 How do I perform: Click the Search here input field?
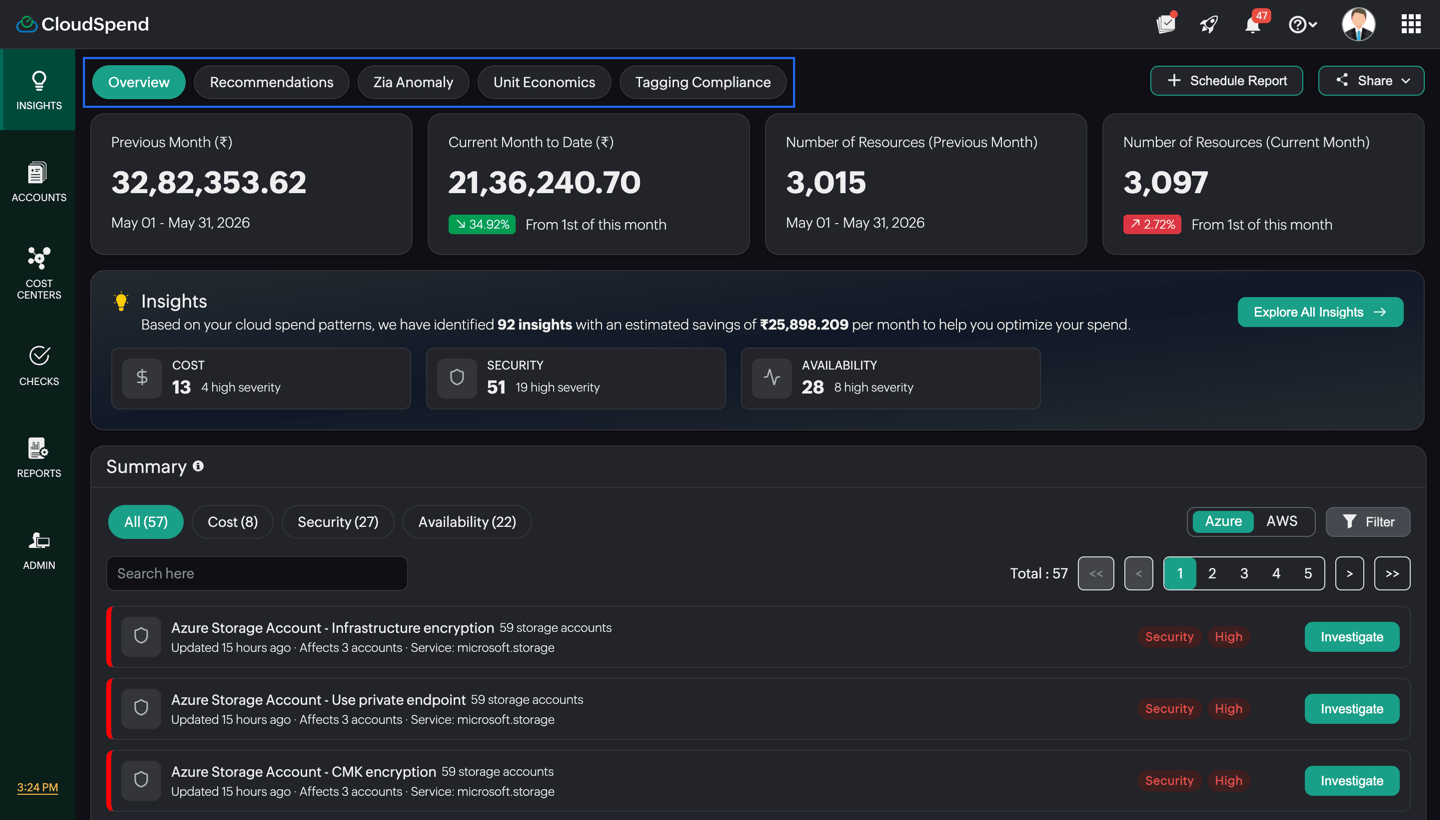point(257,573)
